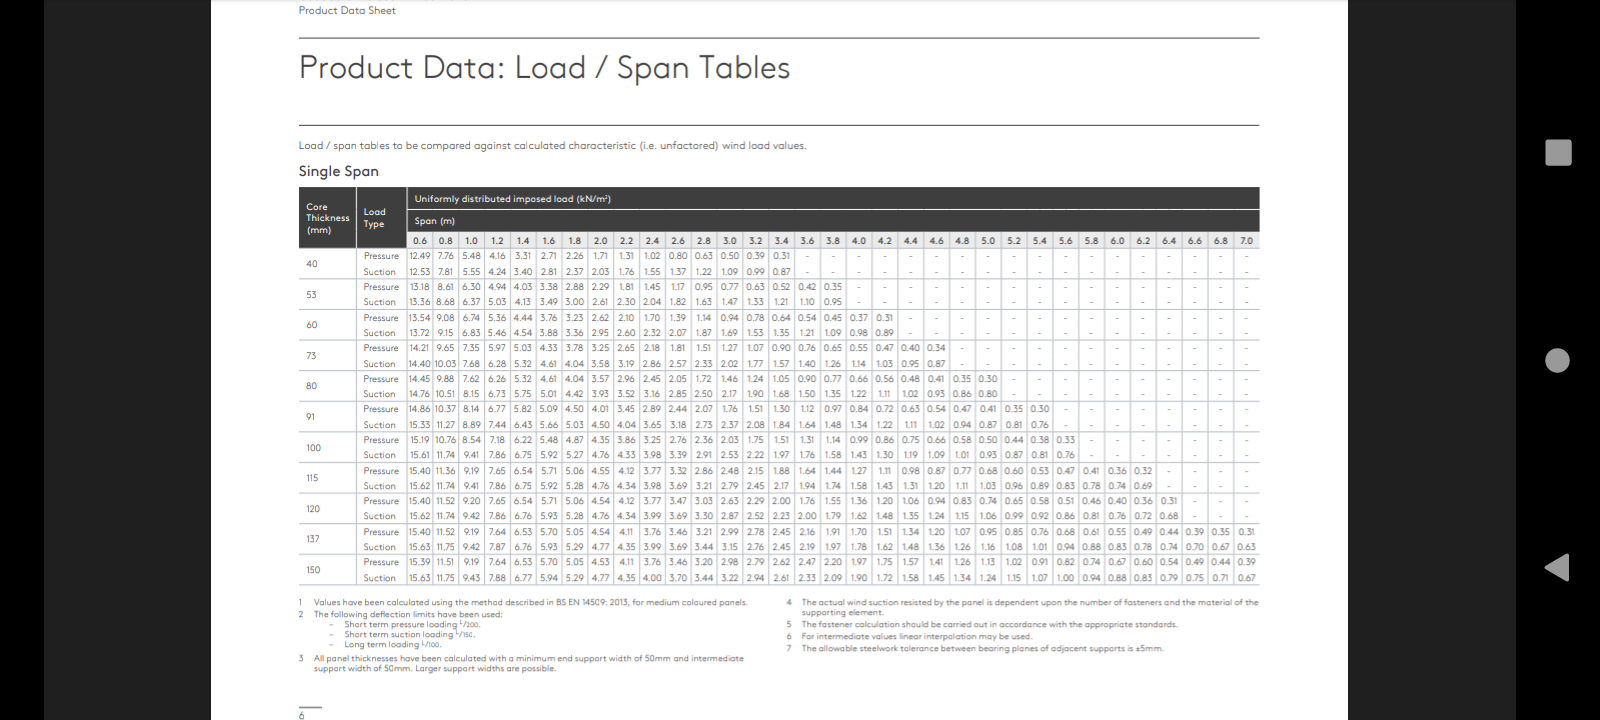Select the 3.0 span column header
Viewport: 1600px width, 720px height.
pos(730,241)
